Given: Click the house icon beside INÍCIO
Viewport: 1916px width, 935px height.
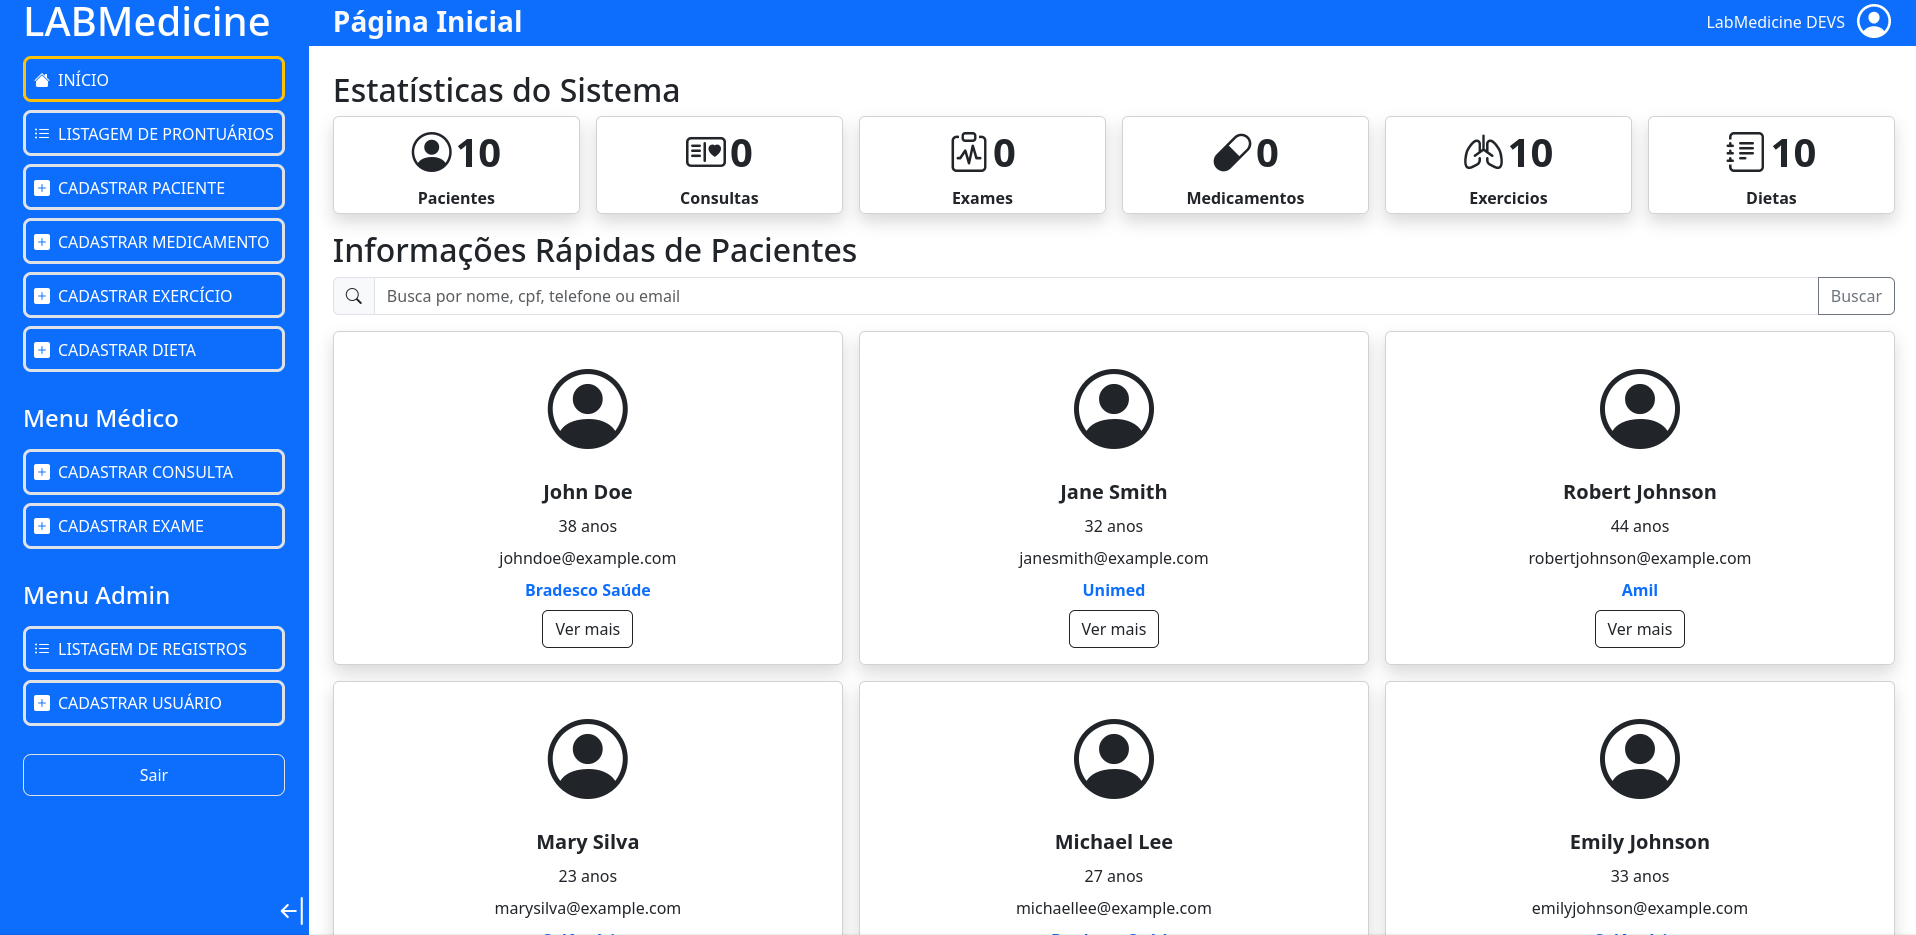Looking at the screenshot, I should point(42,80).
